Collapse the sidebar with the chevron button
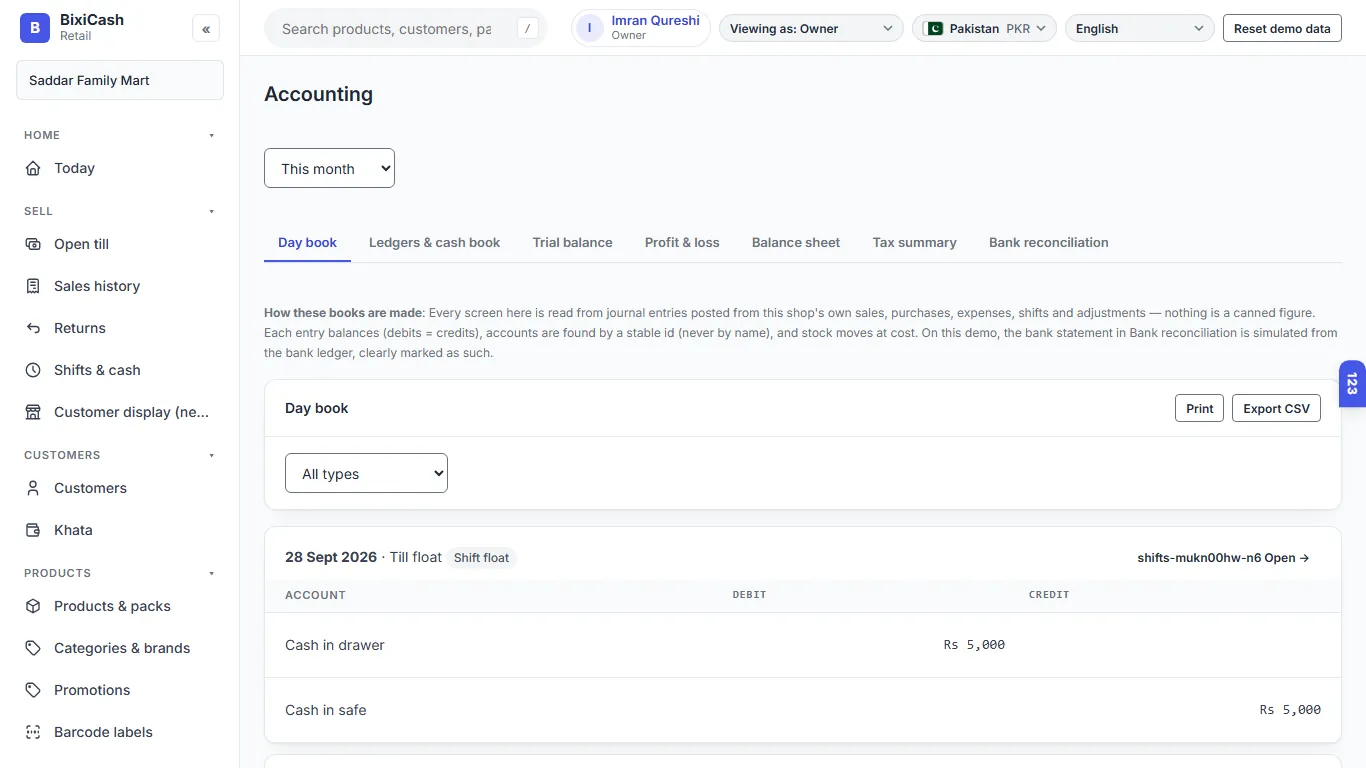This screenshot has width=1366, height=768. [206, 29]
